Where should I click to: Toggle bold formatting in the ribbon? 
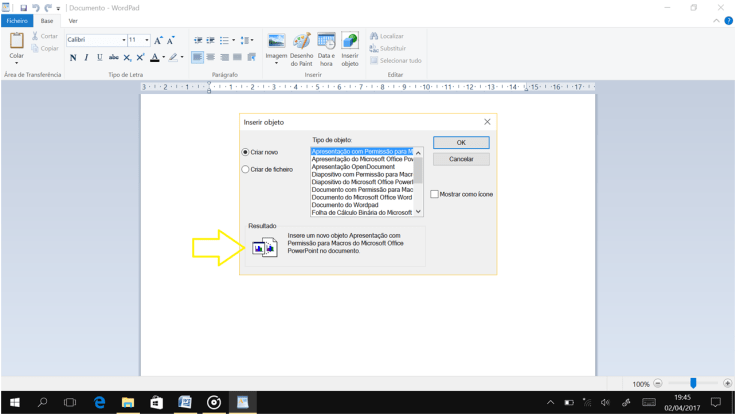coord(73,58)
